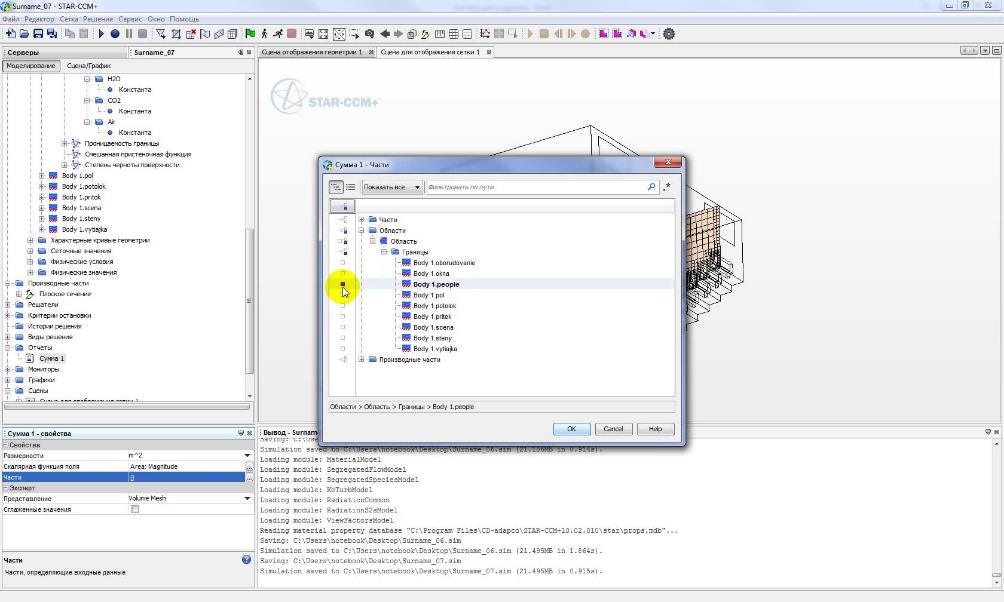Click the gear settings icon in the toolbar
This screenshot has width=1004, height=602.
coord(669,33)
